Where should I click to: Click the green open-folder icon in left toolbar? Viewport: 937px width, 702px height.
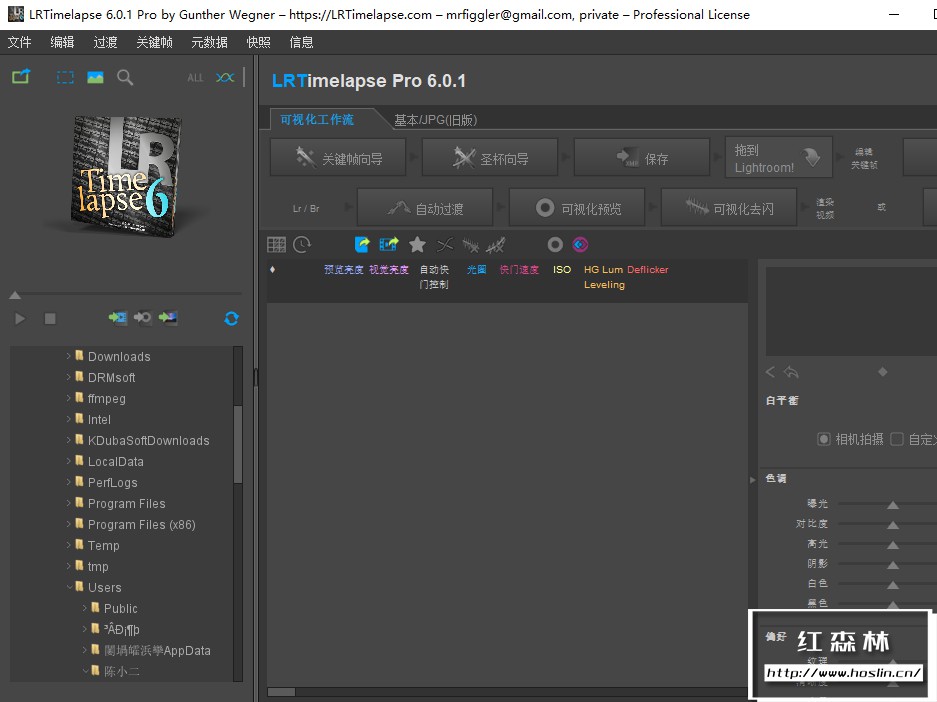point(21,77)
